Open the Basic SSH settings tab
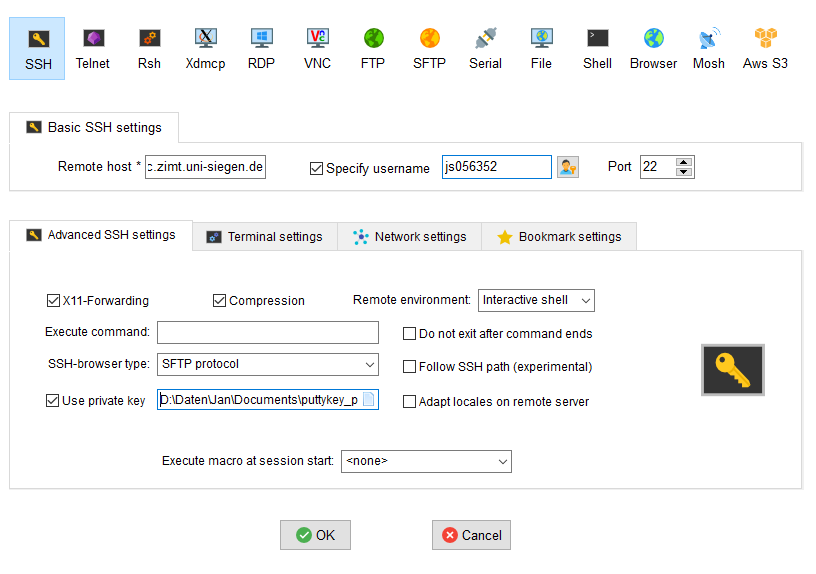816x574 pixels. [94, 127]
